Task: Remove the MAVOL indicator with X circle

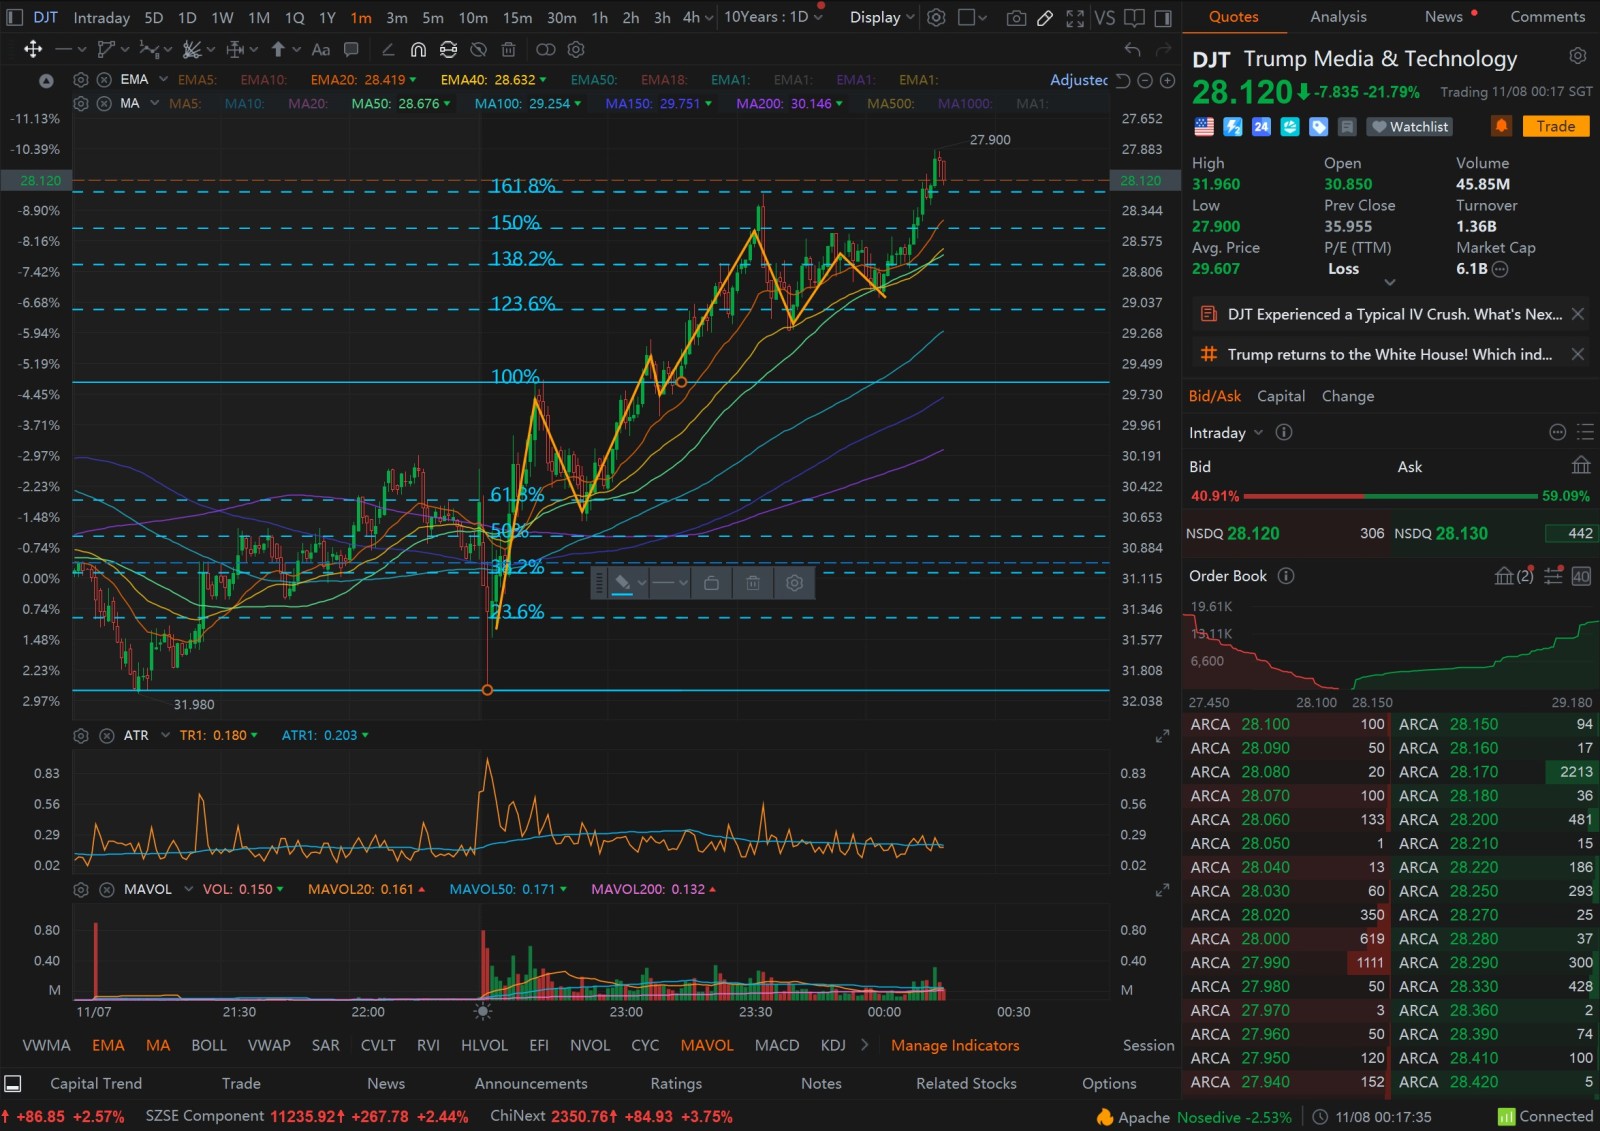Action: pos(106,889)
